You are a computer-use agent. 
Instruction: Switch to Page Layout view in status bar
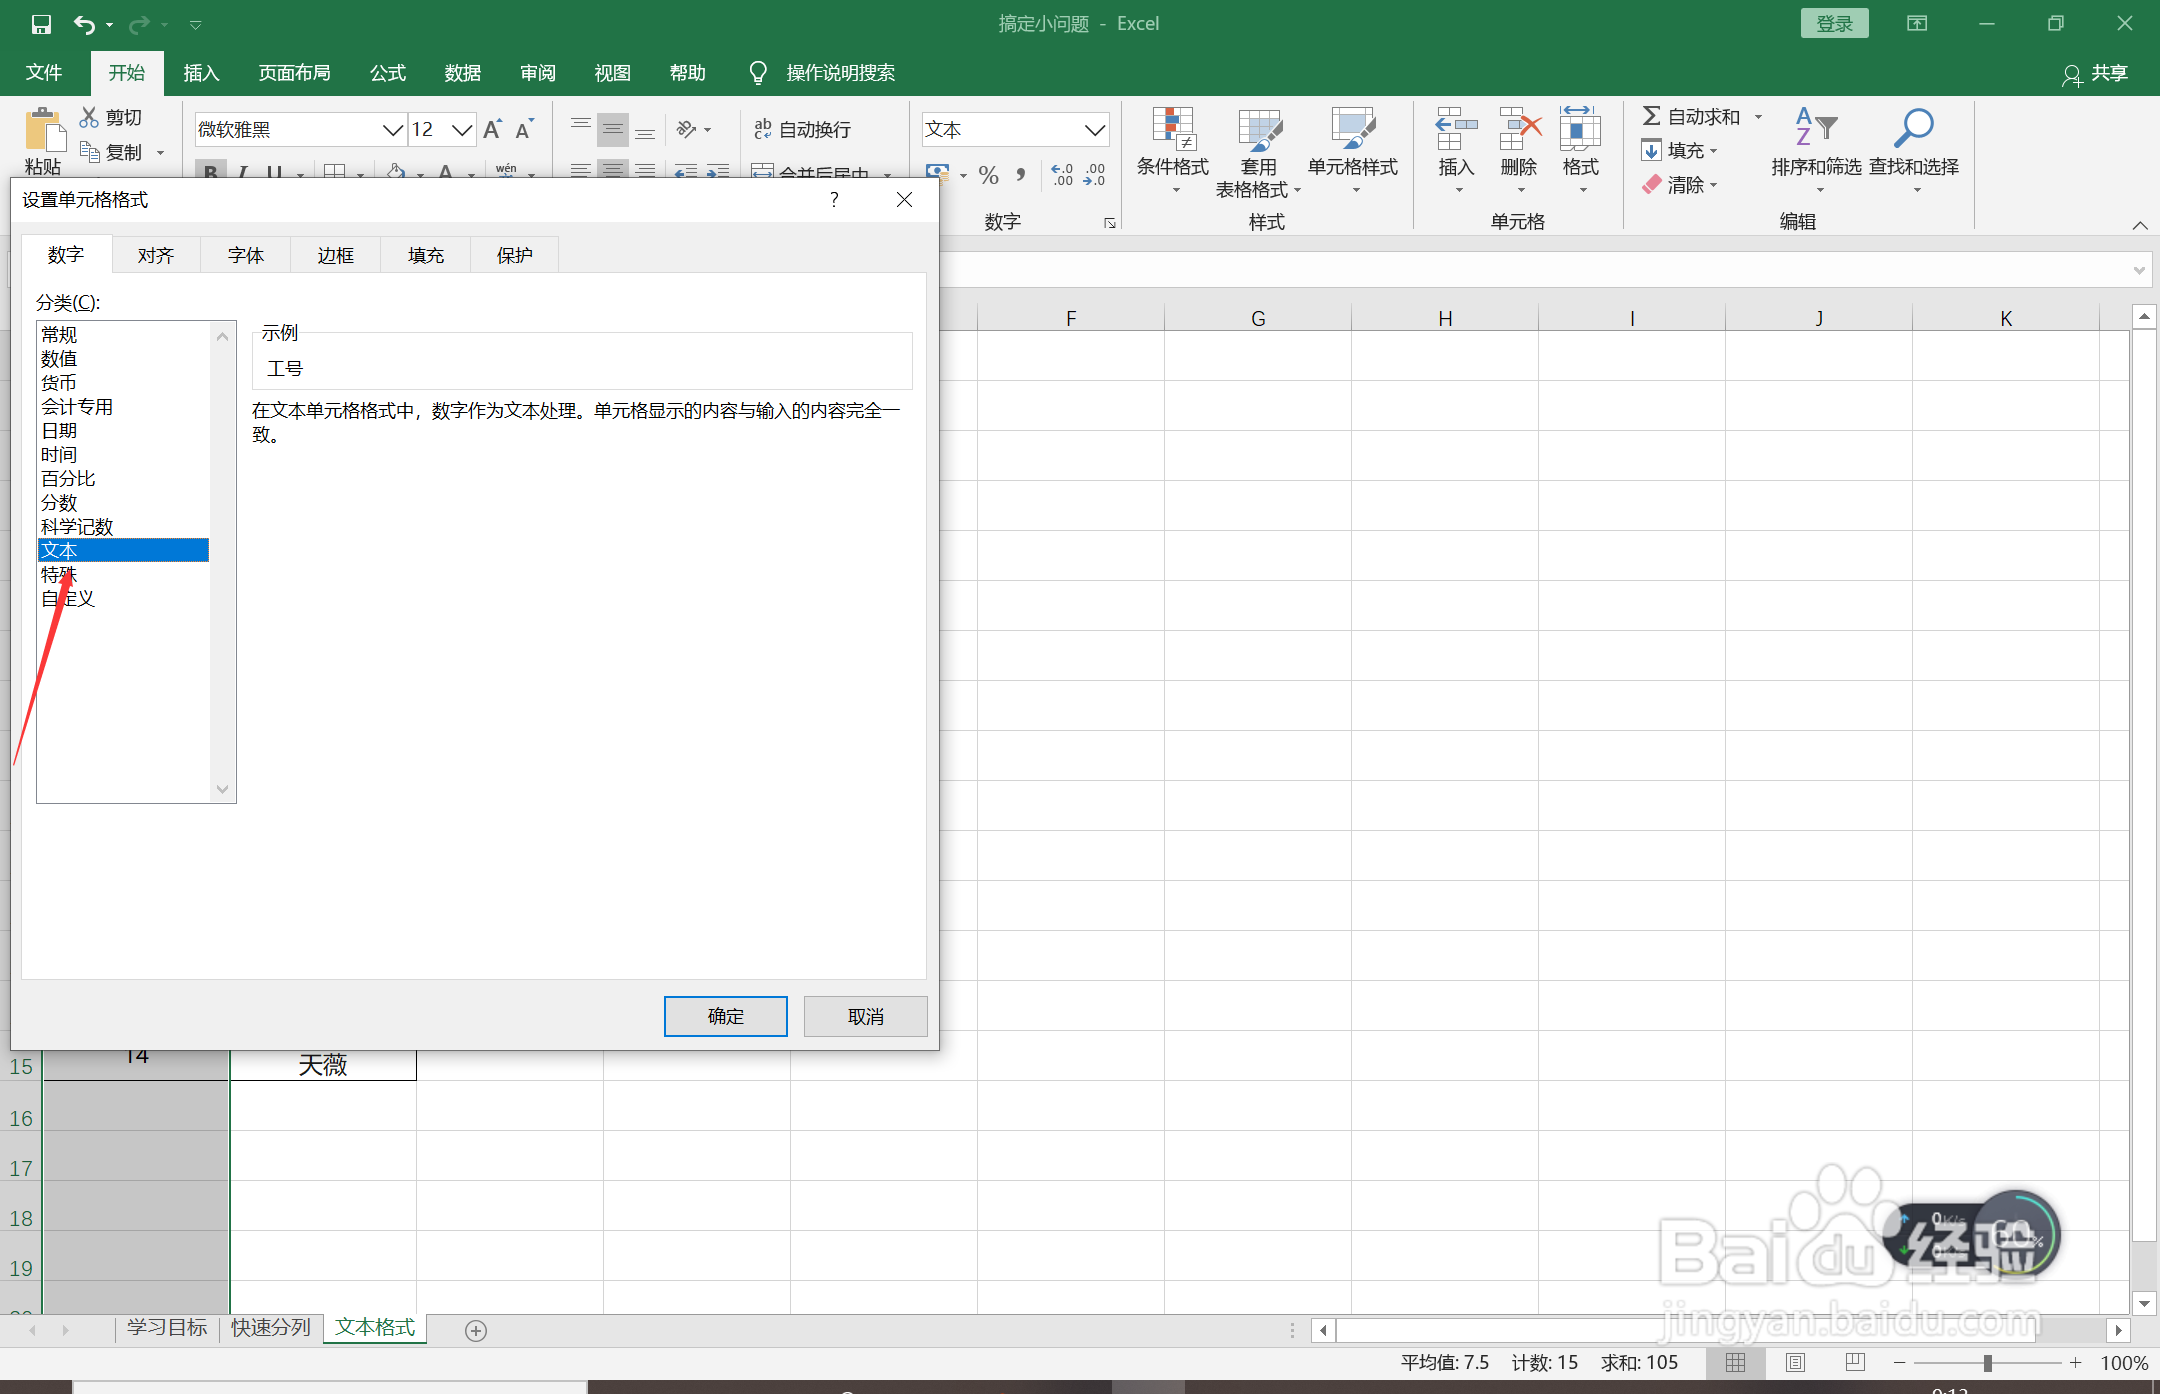(x=1795, y=1362)
